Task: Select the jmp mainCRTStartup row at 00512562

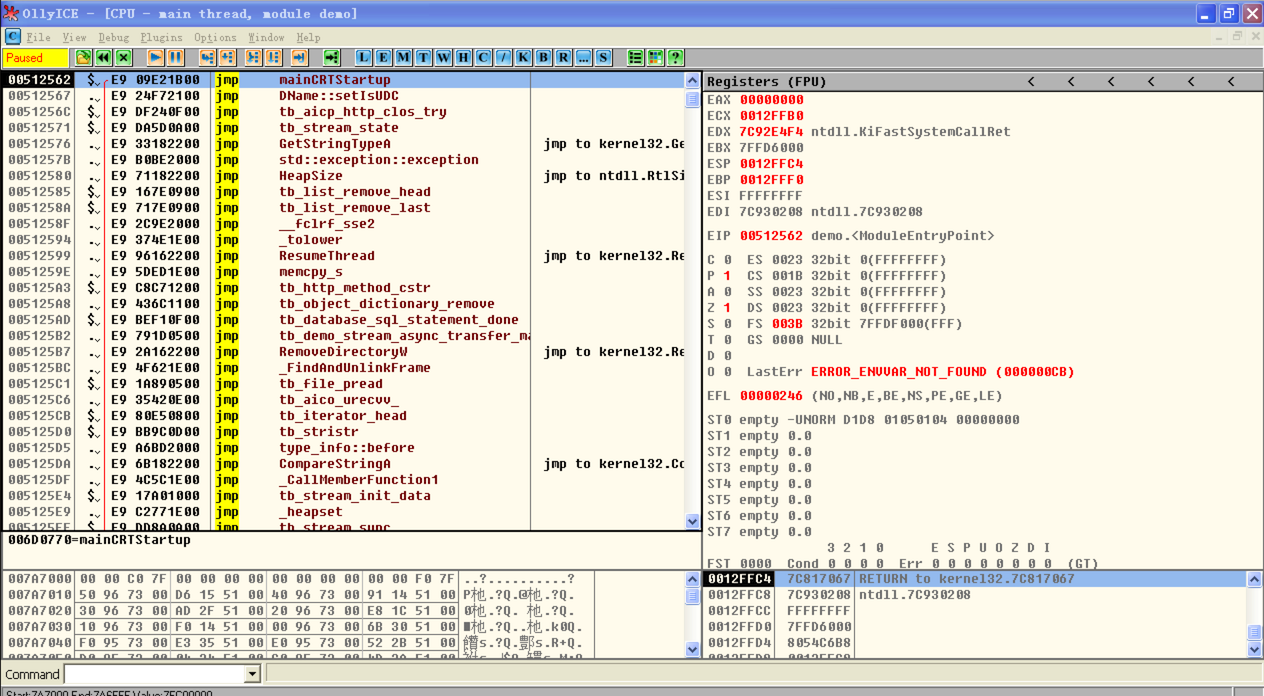Action: [343, 79]
